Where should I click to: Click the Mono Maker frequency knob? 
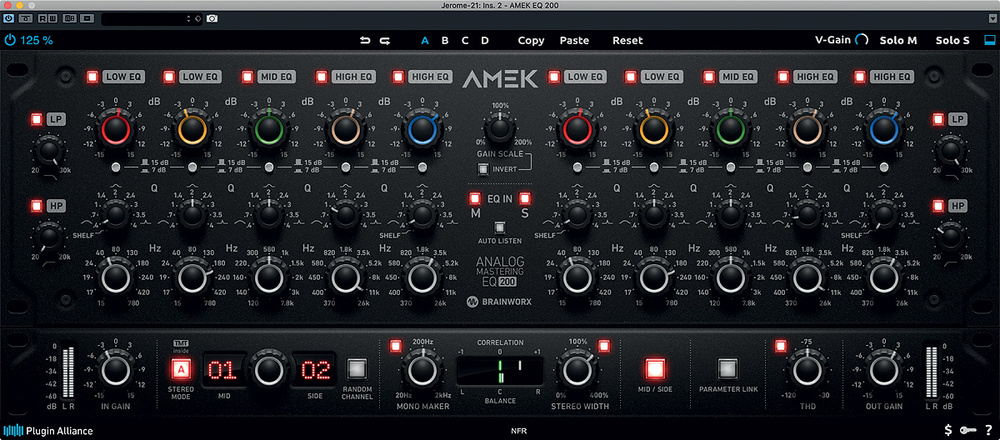tap(423, 369)
